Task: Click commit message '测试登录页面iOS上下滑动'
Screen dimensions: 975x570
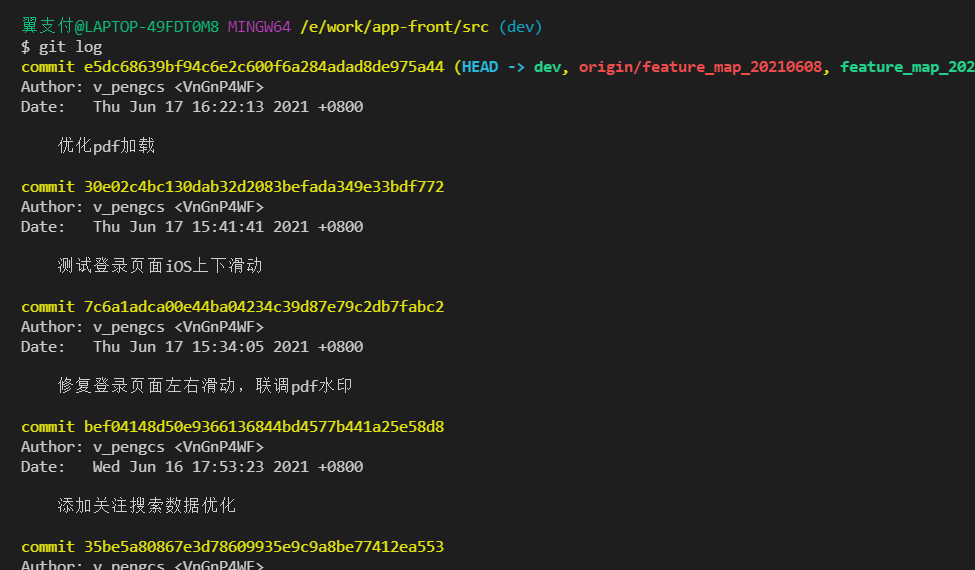Action: (160, 266)
